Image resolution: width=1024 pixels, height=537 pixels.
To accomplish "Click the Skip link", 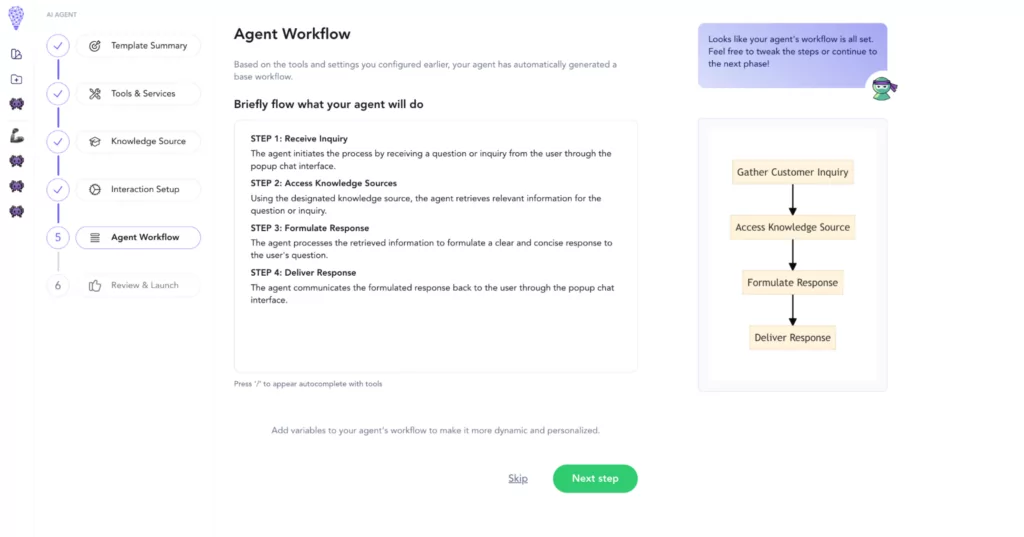I will coord(517,479).
